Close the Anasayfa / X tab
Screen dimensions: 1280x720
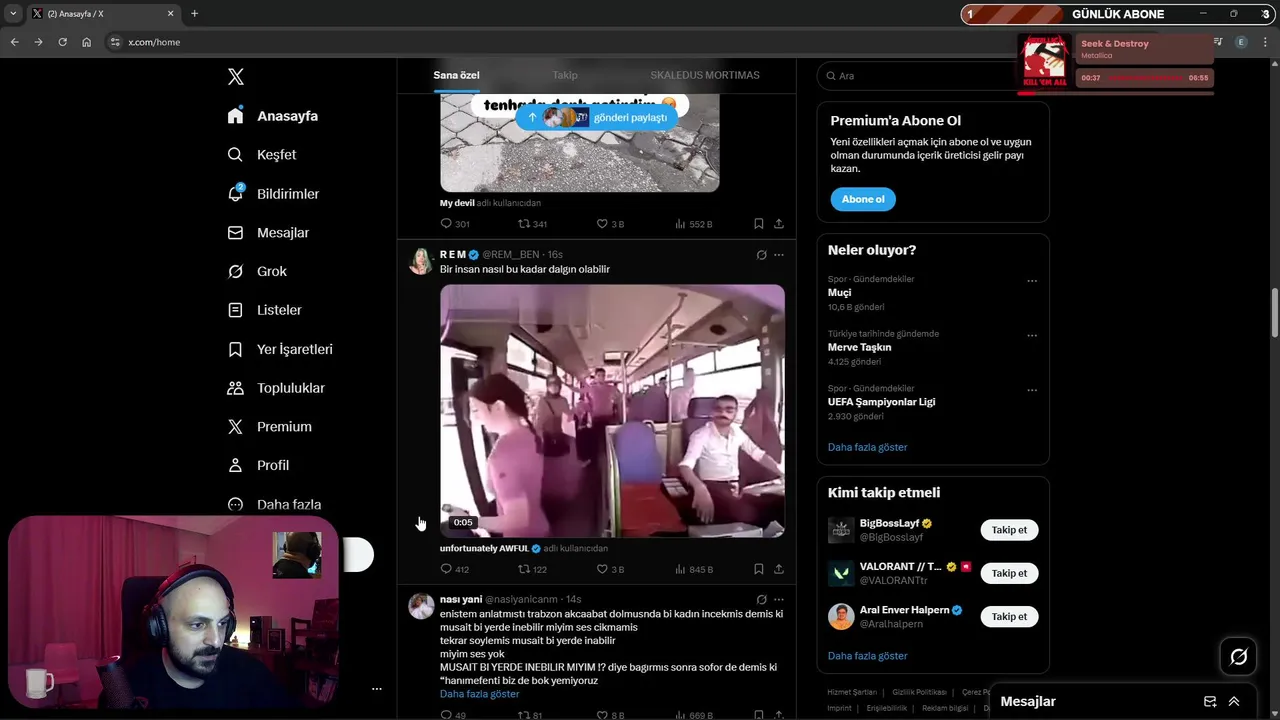171,14
